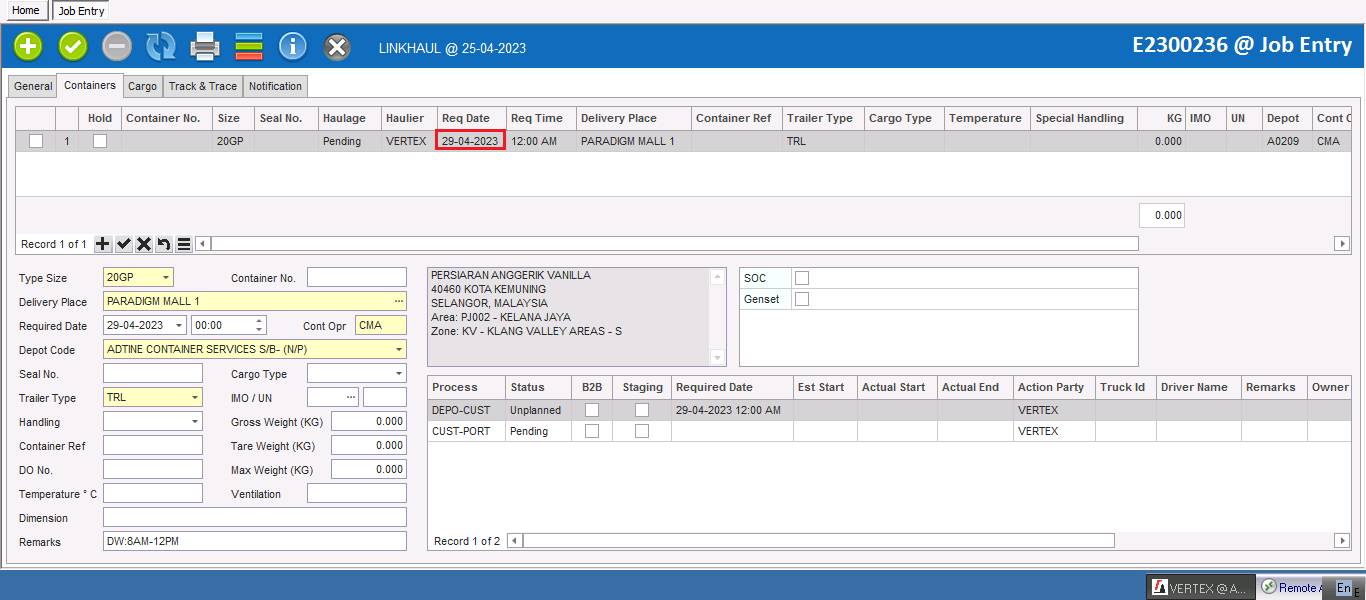Open the Track & Trace tab

click(203, 86)
